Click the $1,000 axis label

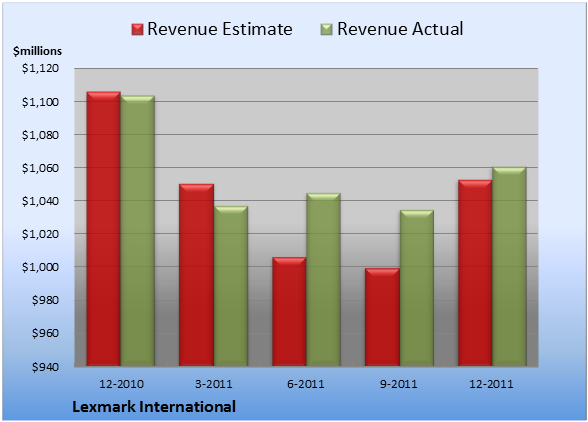pyautogui.click(x=40, y=267)
